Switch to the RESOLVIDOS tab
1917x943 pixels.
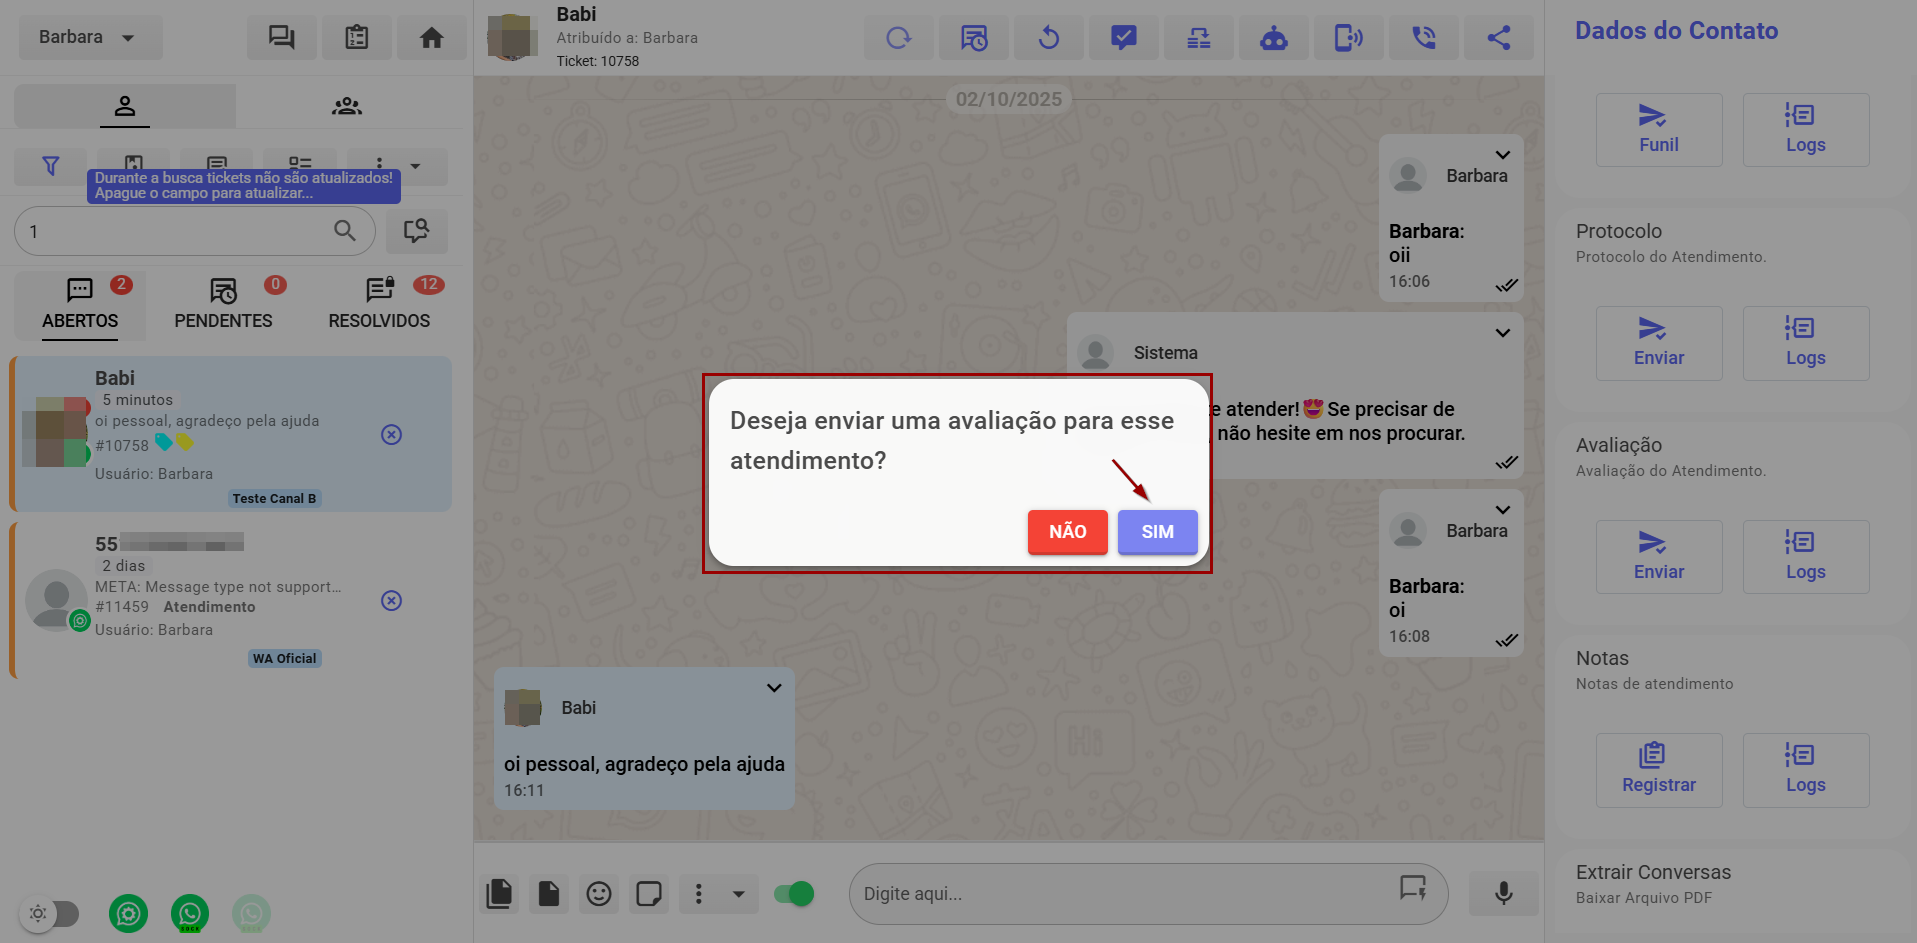click(379, 305)
